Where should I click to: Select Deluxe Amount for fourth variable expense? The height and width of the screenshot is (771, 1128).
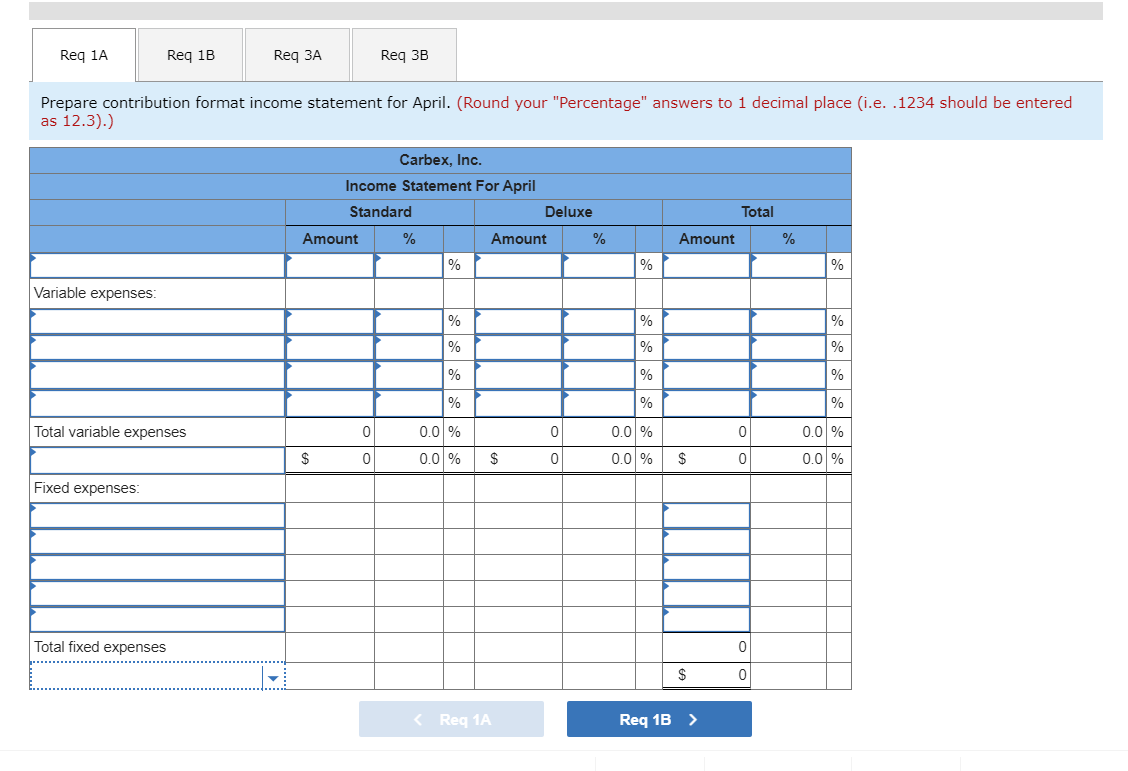(518, 403)
